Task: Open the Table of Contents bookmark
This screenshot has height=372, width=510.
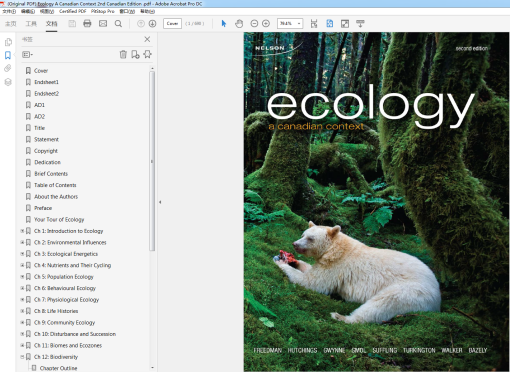Action: [55, 185]
